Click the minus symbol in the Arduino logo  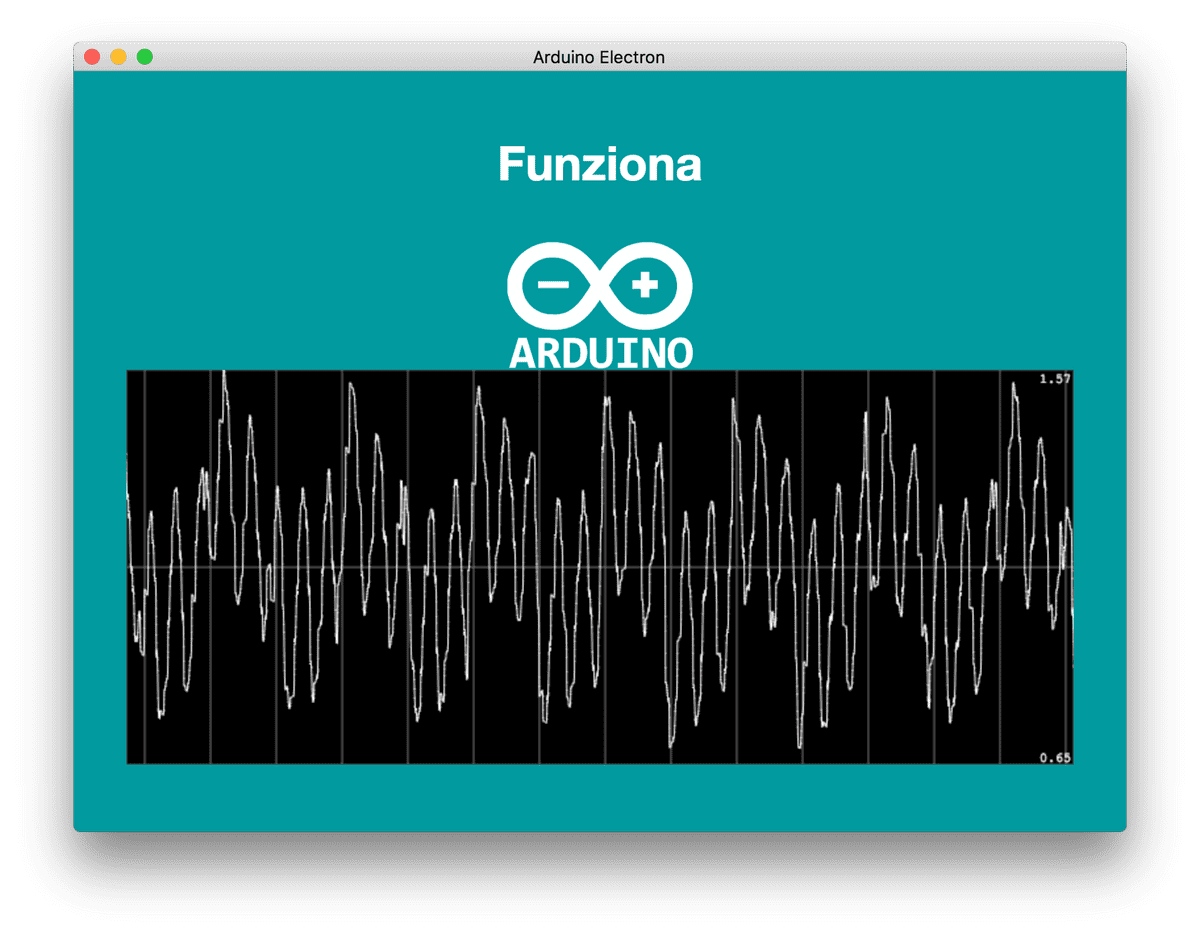click(x=553, y=285)
